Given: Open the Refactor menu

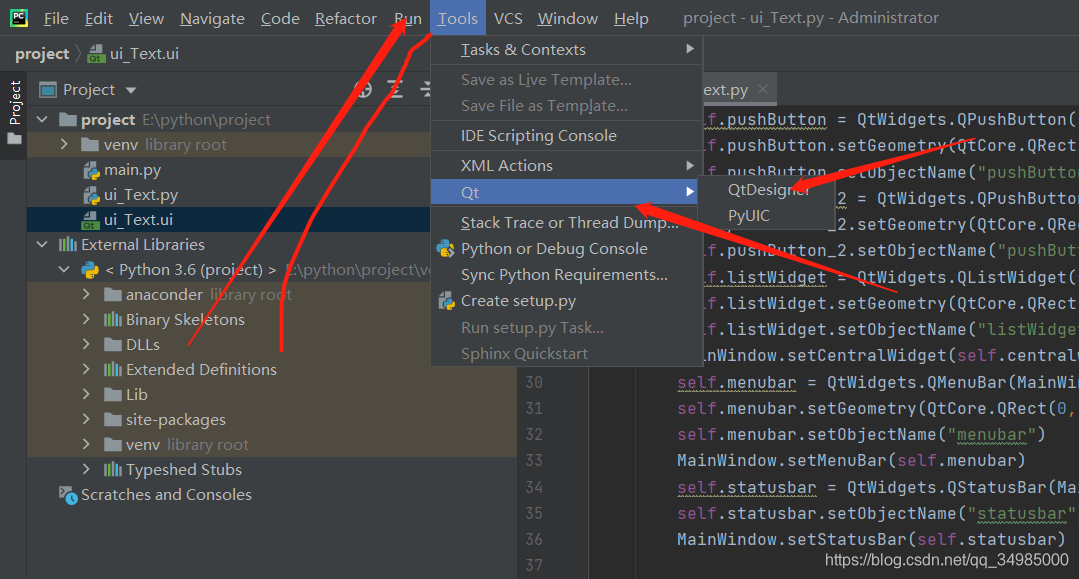Looking at the screenshot, I should (345, 19).
